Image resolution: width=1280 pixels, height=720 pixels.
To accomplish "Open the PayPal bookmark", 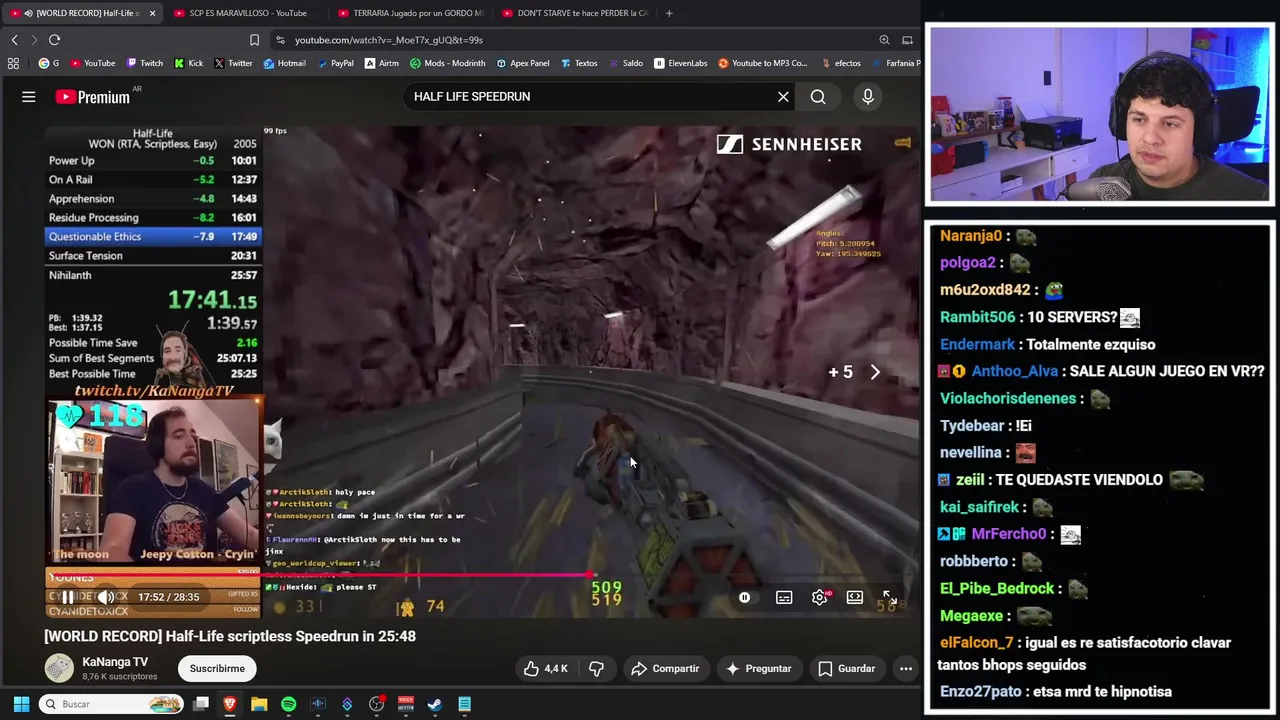I will [x=334, y=63].
